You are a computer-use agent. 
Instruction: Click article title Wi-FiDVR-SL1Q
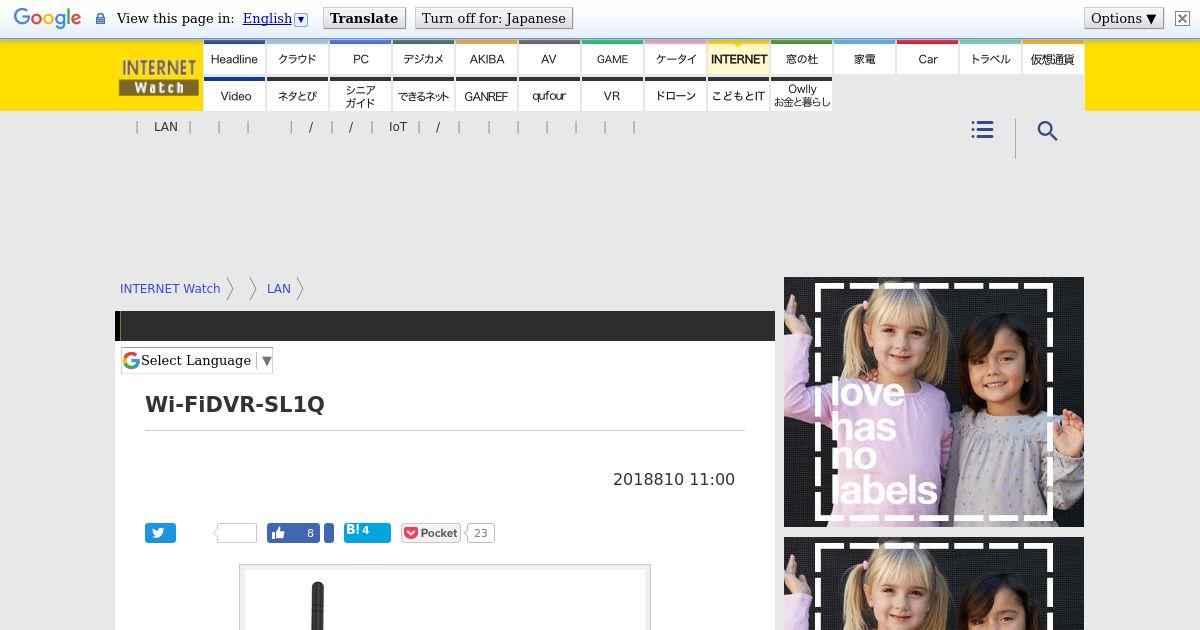coord(235,404)
